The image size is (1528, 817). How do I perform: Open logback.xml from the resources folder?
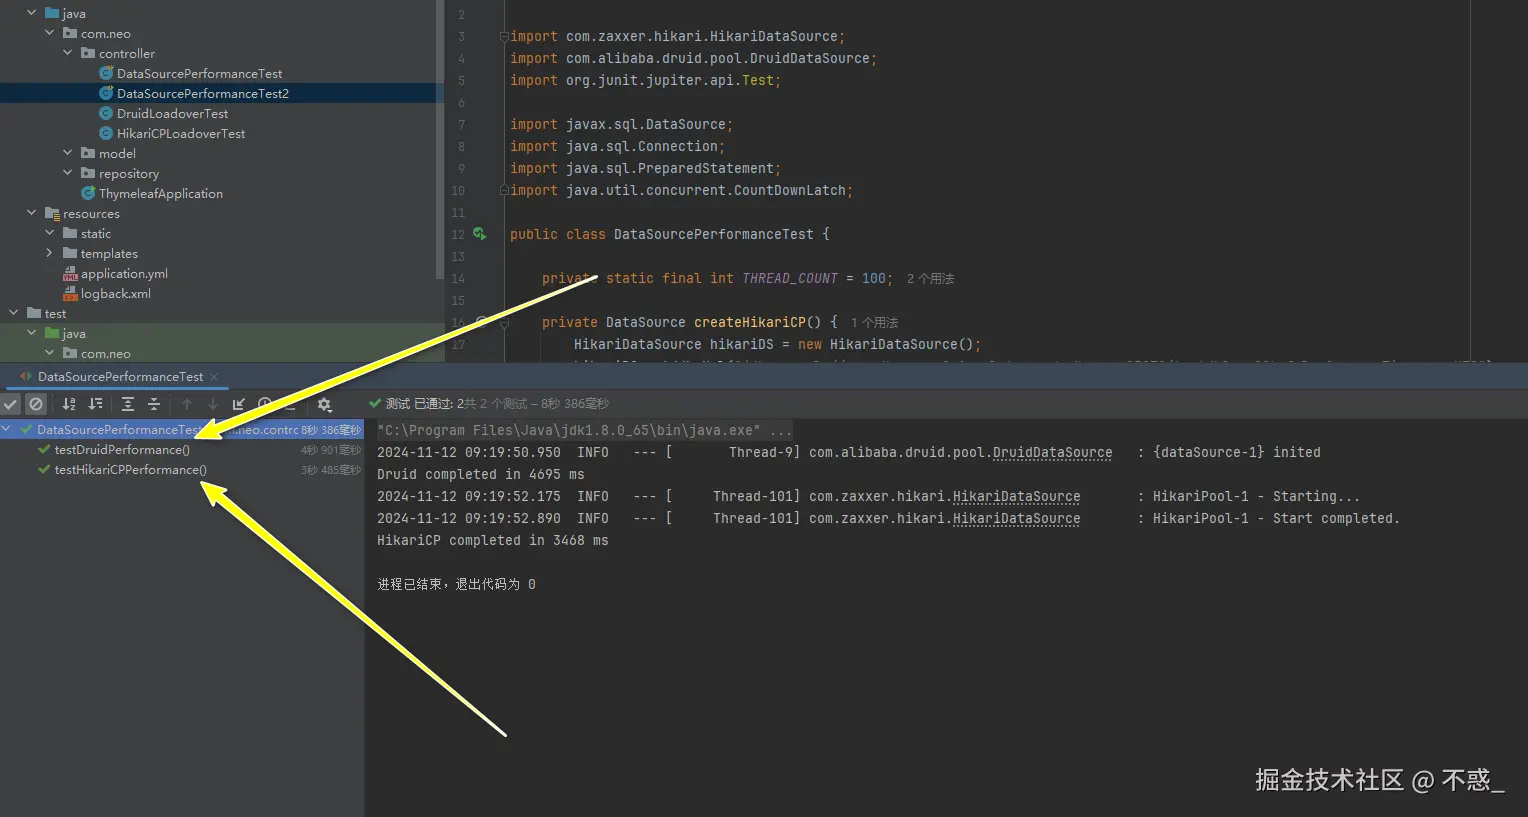coord(116,293)
